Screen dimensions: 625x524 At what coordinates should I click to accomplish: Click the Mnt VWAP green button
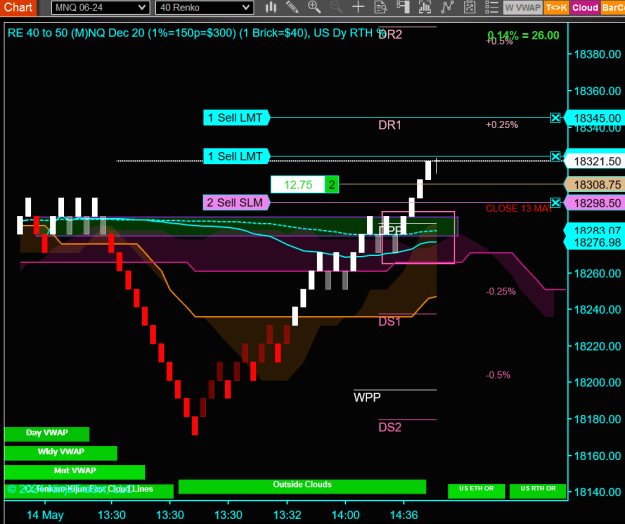(75, 472)
